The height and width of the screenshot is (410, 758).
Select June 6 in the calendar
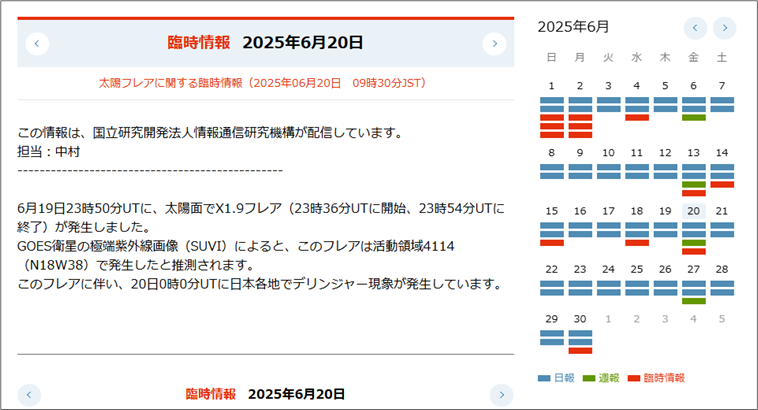click(693, 86)
